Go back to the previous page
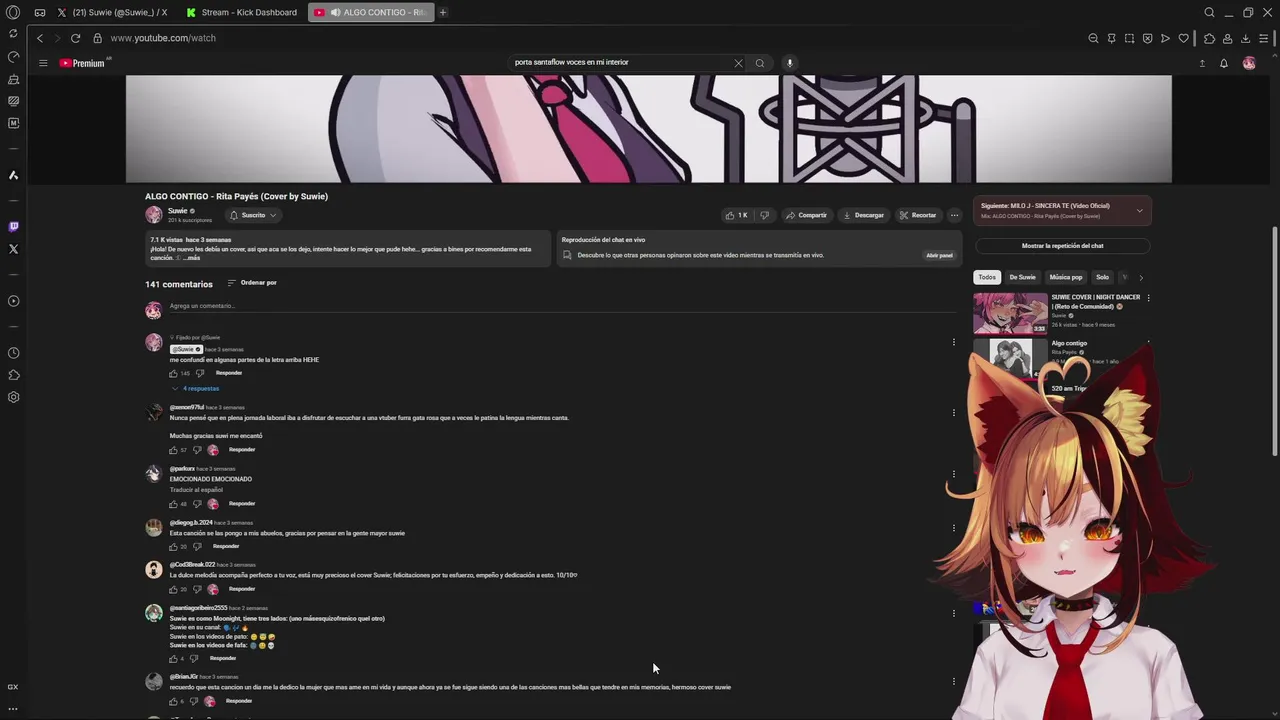 [x=40, y=38]
